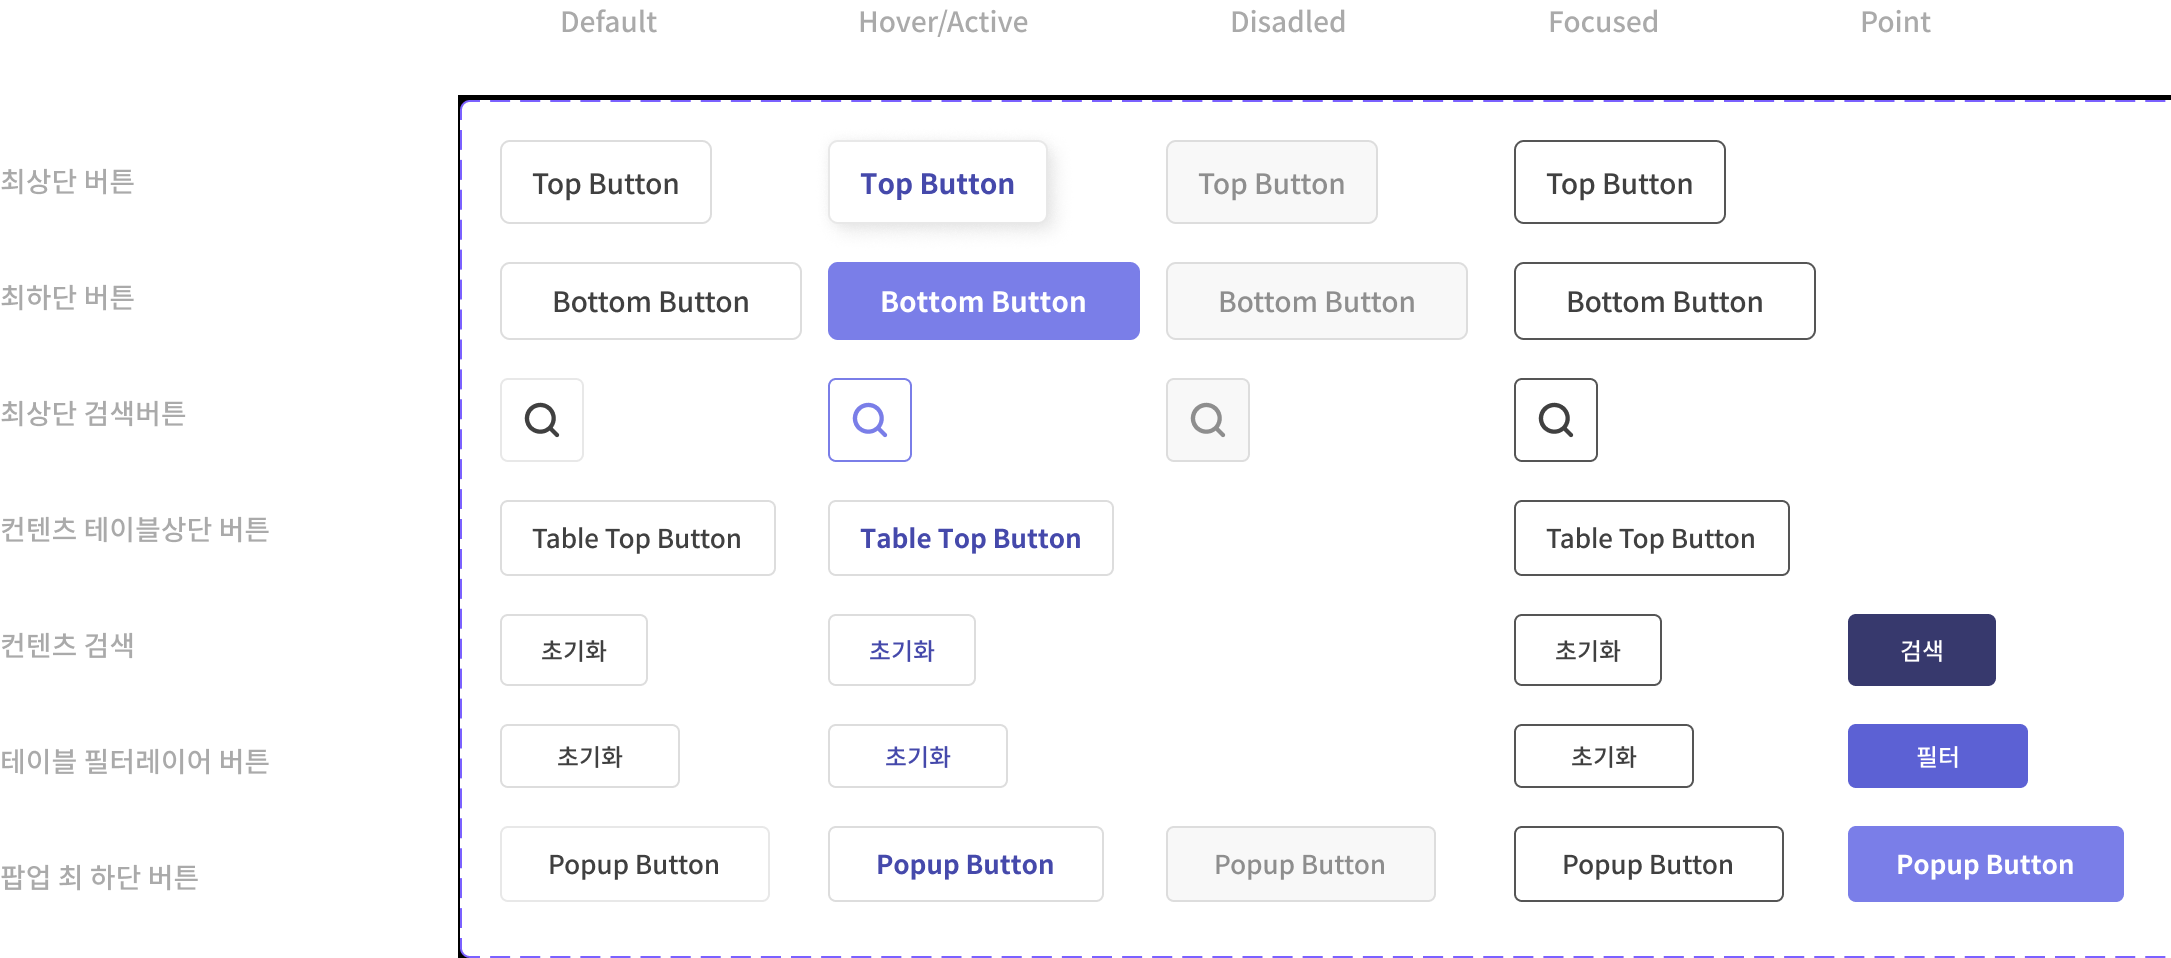Click the purple-text hover Top Button
The width and height of the screenshot is (2171, 958).
point(938,182)
